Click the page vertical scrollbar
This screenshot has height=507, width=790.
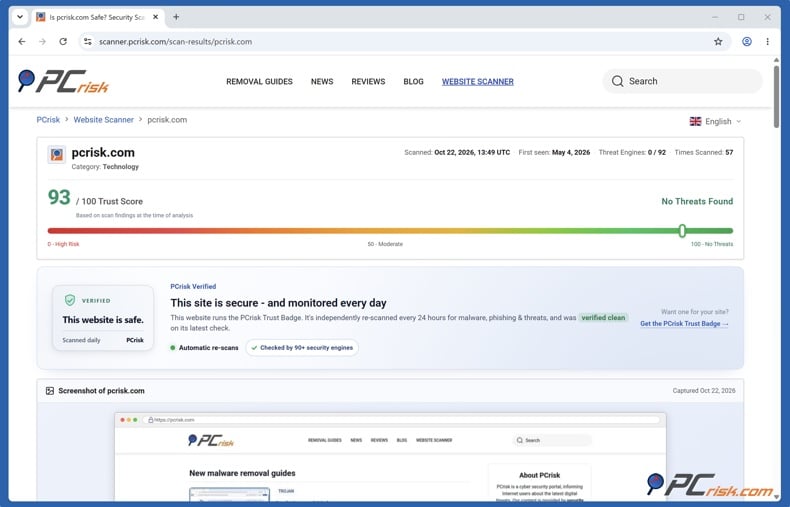[x=776, y=96]
